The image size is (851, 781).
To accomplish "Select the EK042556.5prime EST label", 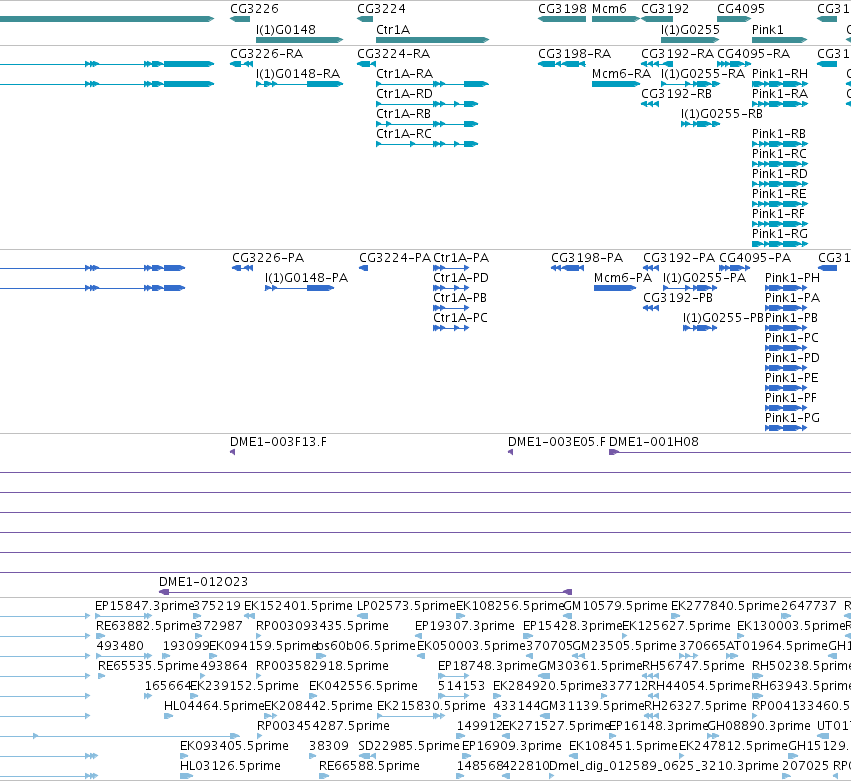I will point(363,686).
